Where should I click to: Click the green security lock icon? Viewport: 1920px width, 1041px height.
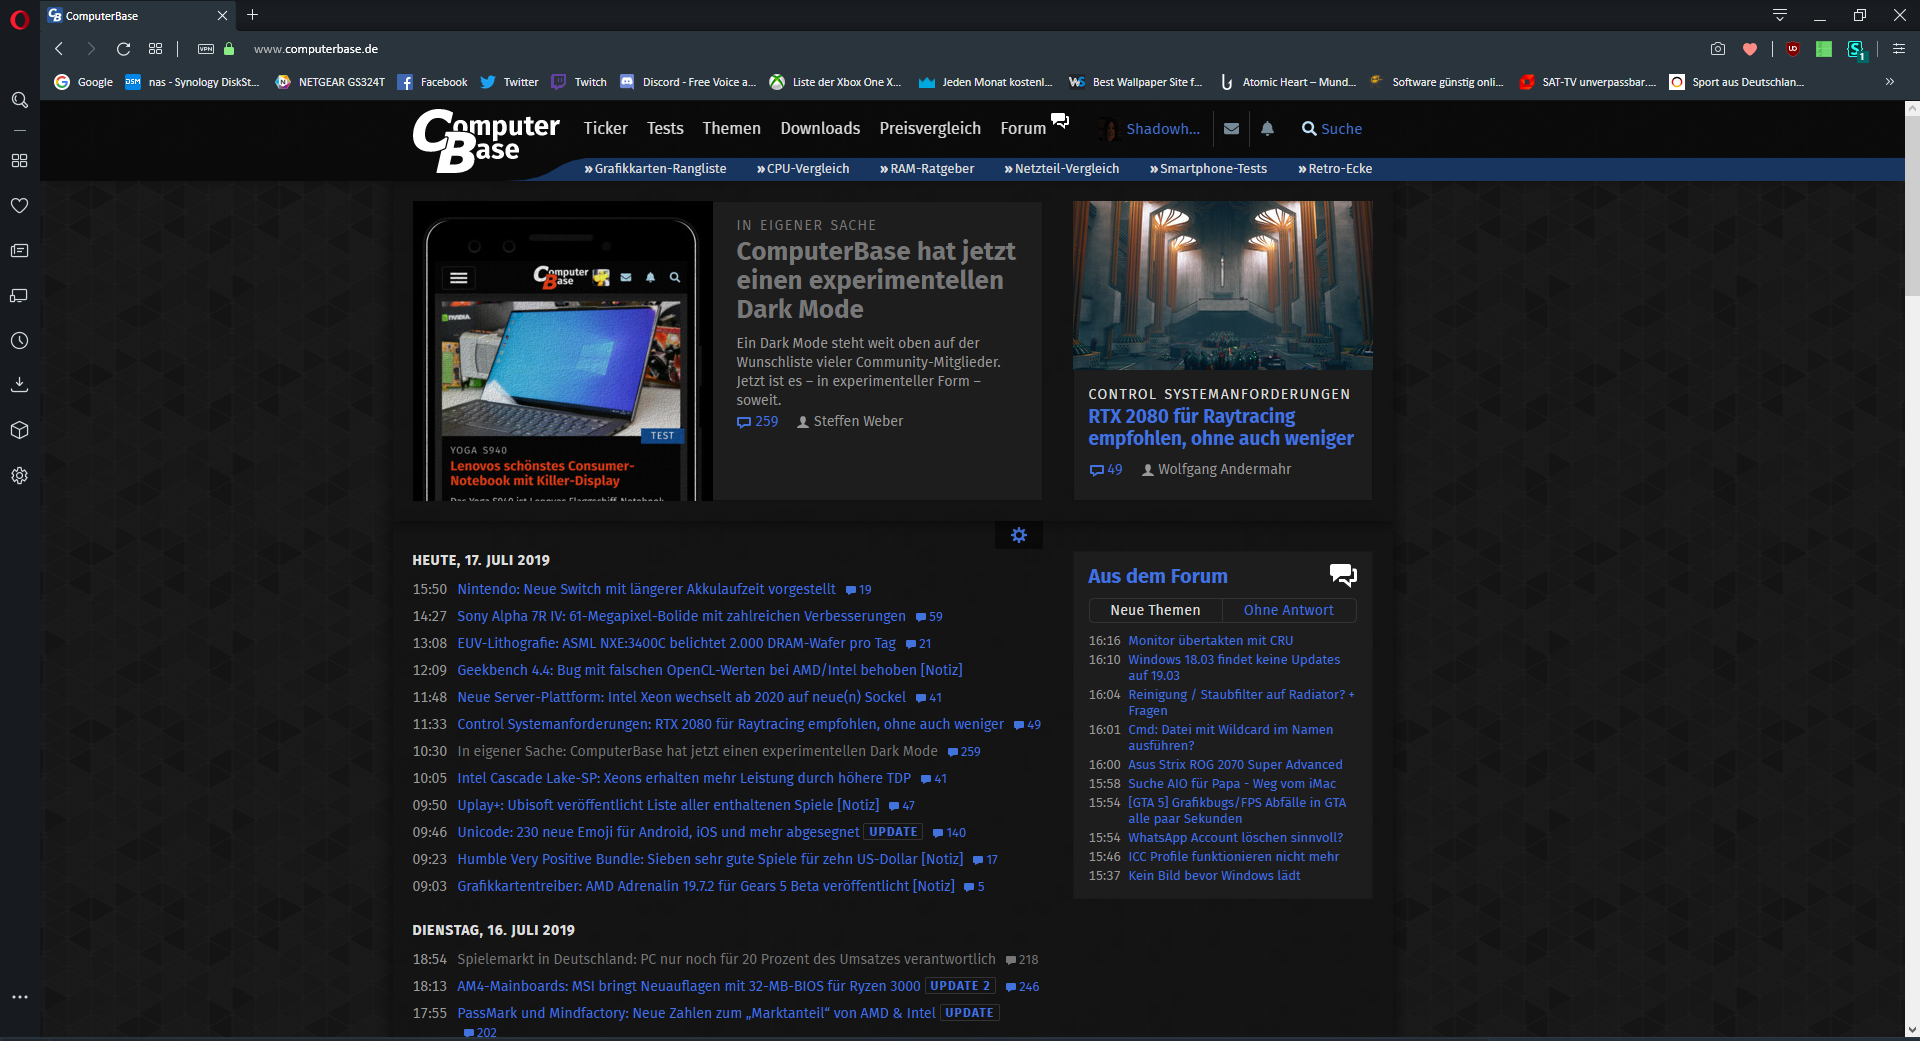[229, 49]
